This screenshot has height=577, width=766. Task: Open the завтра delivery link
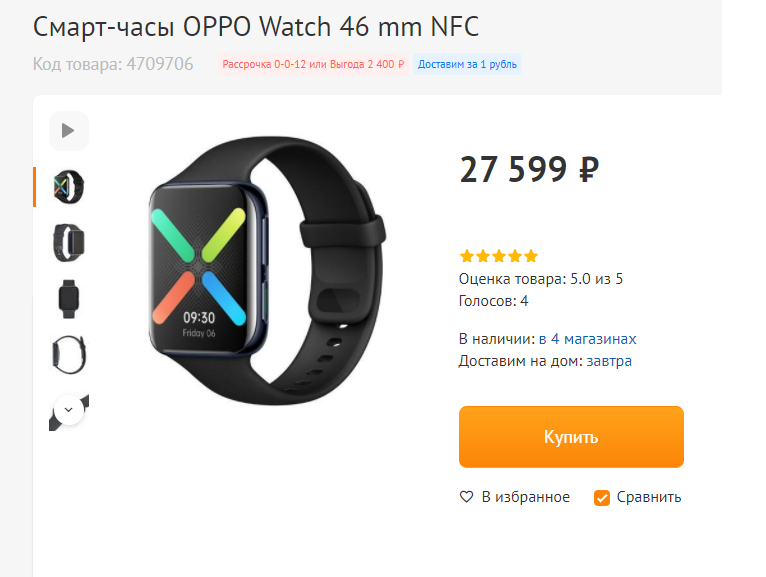[609, 361]
